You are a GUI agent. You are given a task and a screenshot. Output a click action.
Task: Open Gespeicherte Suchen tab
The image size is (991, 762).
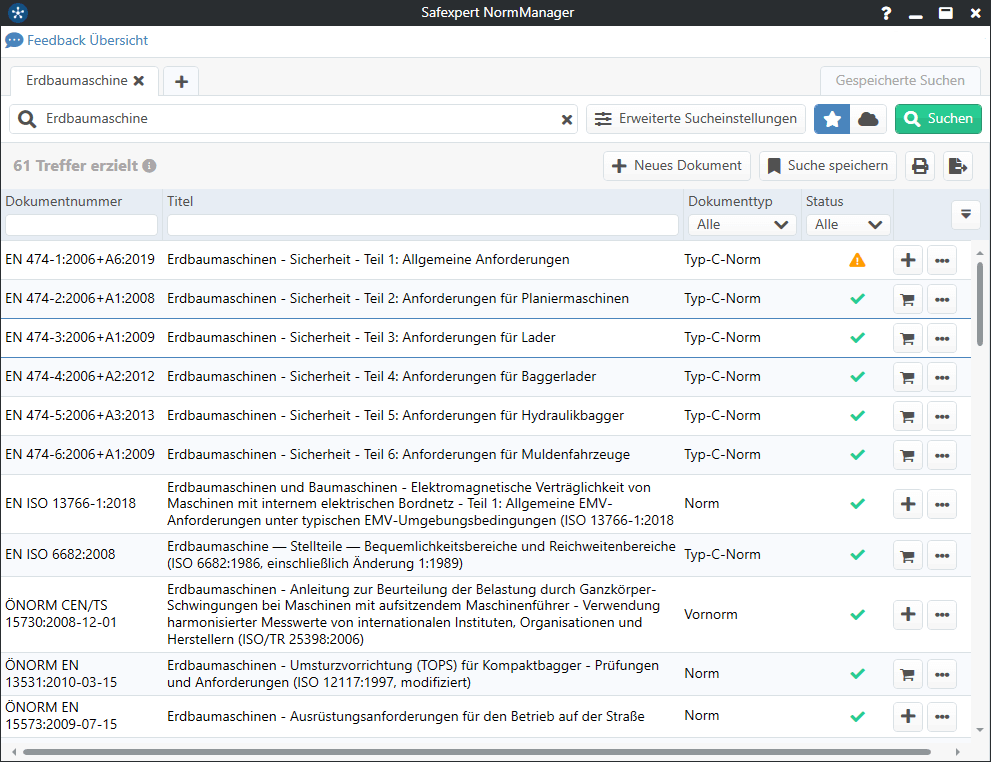900,81
